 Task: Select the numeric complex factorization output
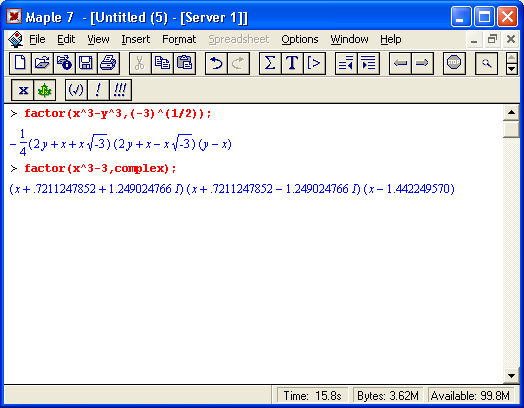(232, 189)
